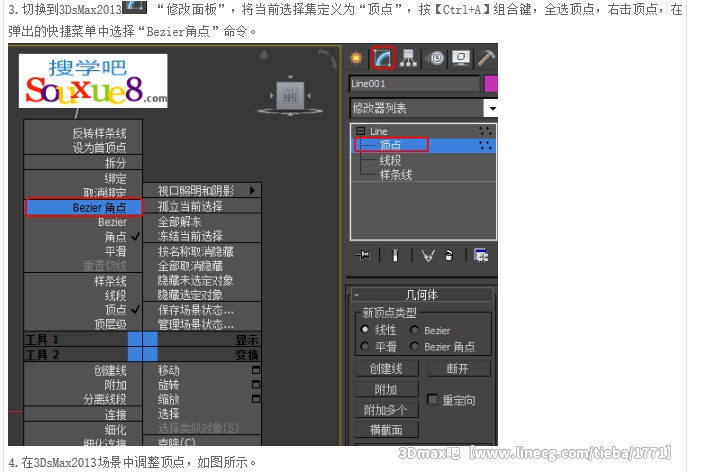Choose 创建线 in context menu
This screenshot has width=711, height=472.
tap(110, 370)
